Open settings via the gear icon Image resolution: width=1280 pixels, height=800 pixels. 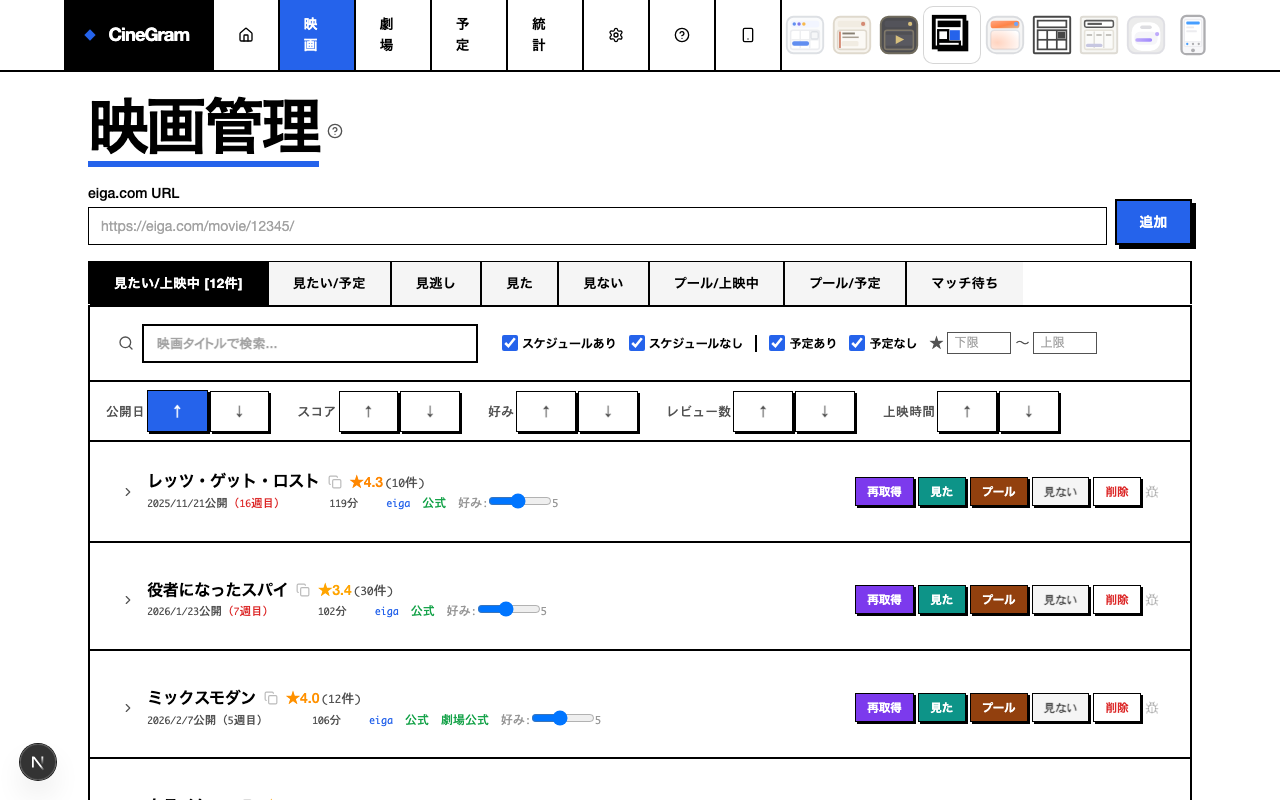(616, 35)
